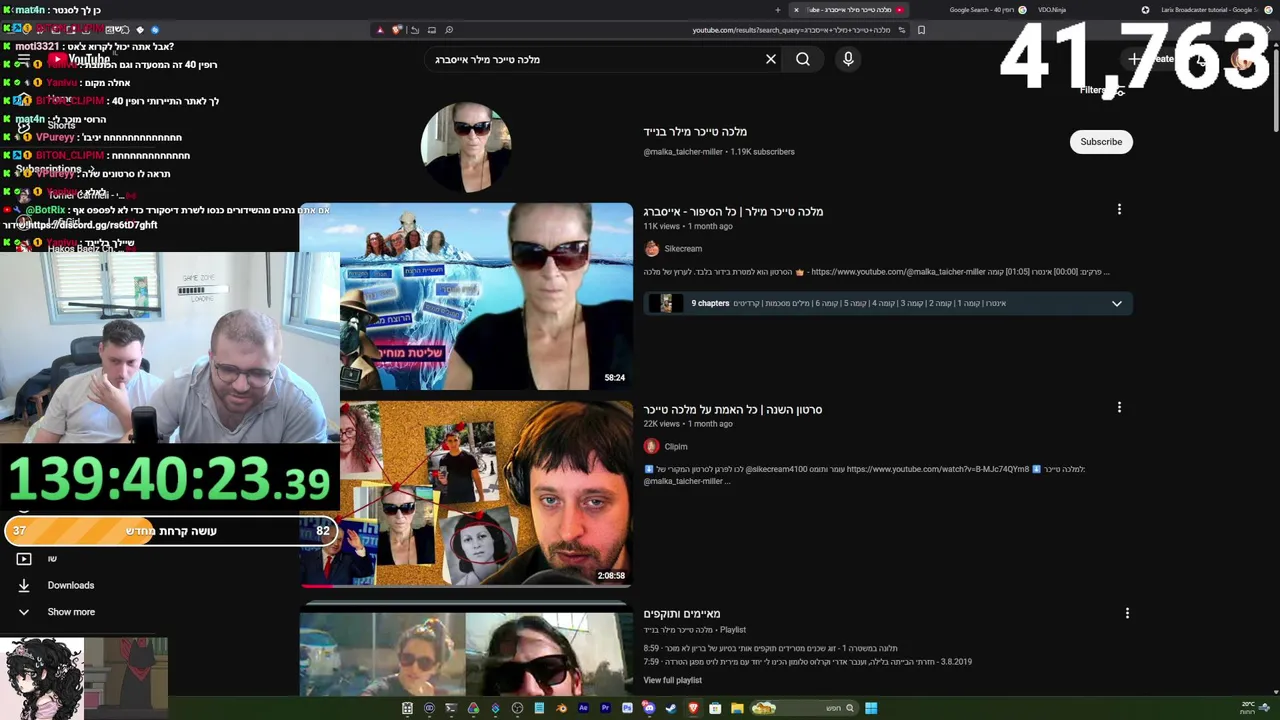Click the '1.19K subscribers' text

[x=763, y=152]
